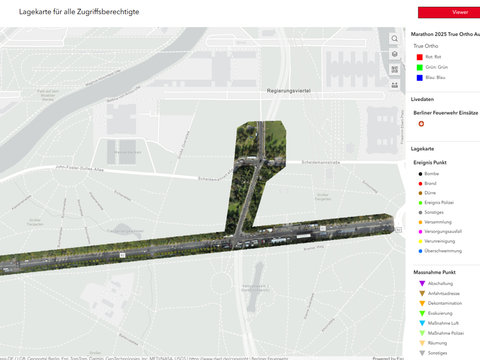Click the John-Foster-Dulles-Allee street label

pyautogui.click(x=79, y=168)
